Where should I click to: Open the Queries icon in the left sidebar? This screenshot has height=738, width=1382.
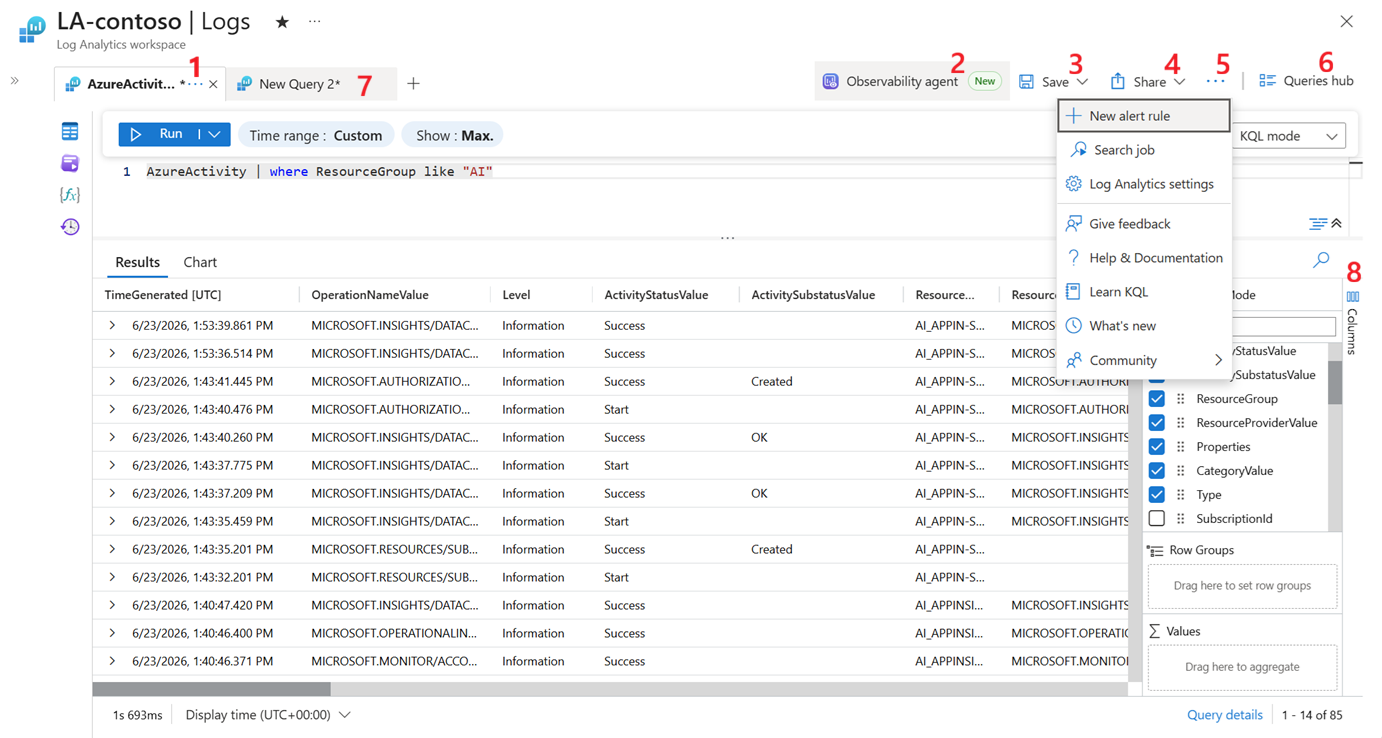click(x=69, y=163)
